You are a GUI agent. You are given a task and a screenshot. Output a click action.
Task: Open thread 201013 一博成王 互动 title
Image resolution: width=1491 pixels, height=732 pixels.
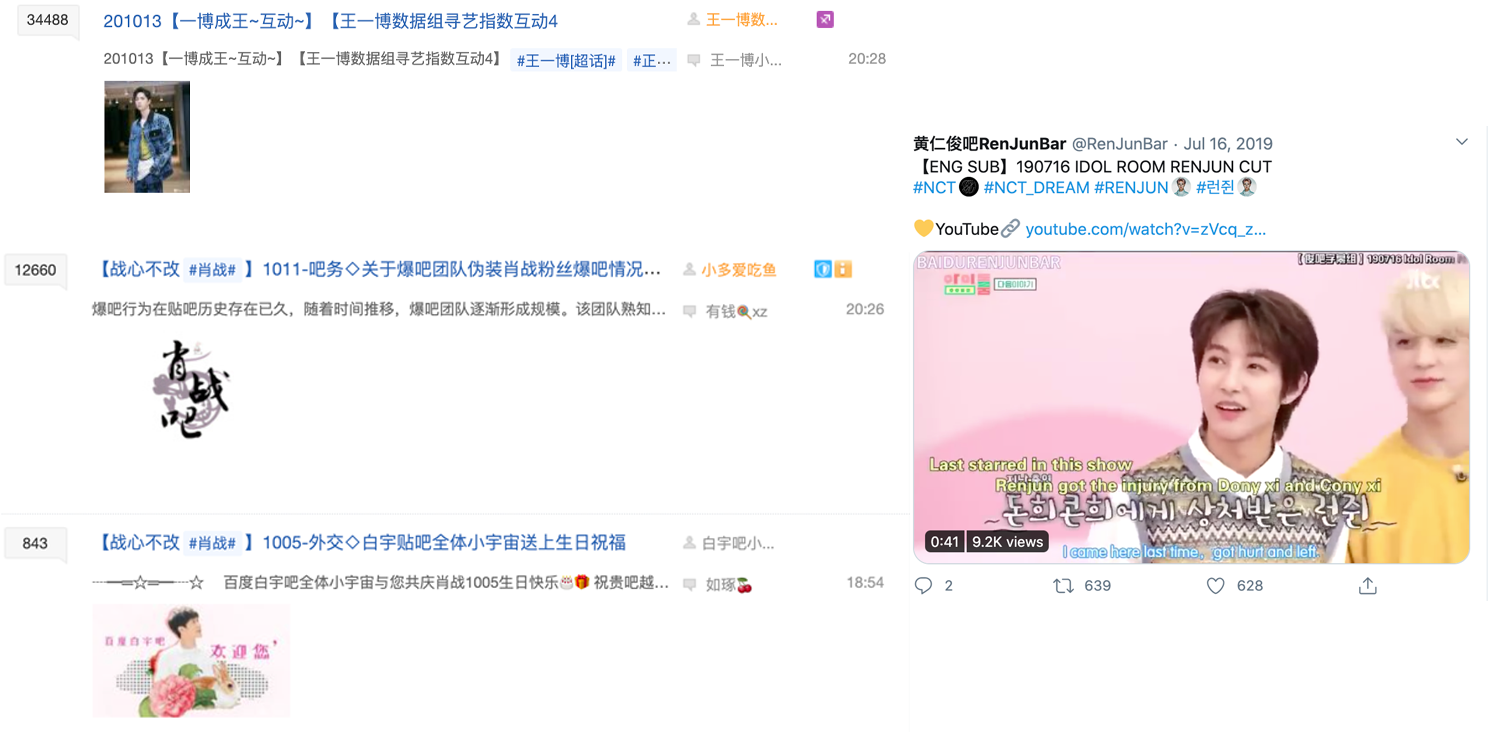(x=330, y=21)
